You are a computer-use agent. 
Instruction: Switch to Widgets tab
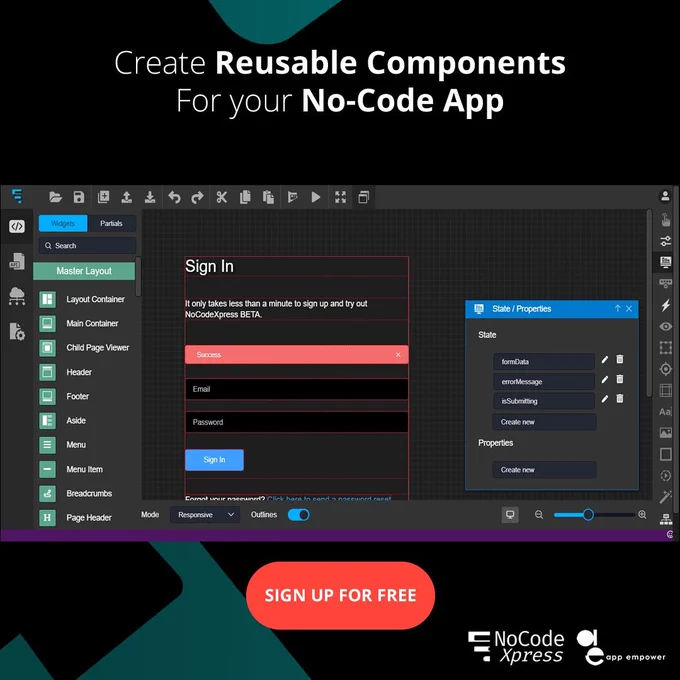[63, 223]
